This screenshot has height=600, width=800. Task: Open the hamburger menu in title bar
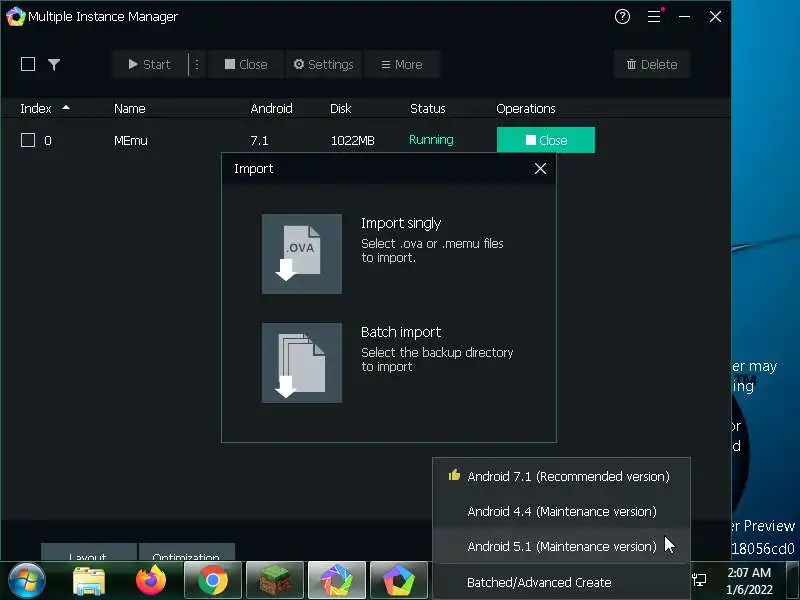(x=654, y=16)
